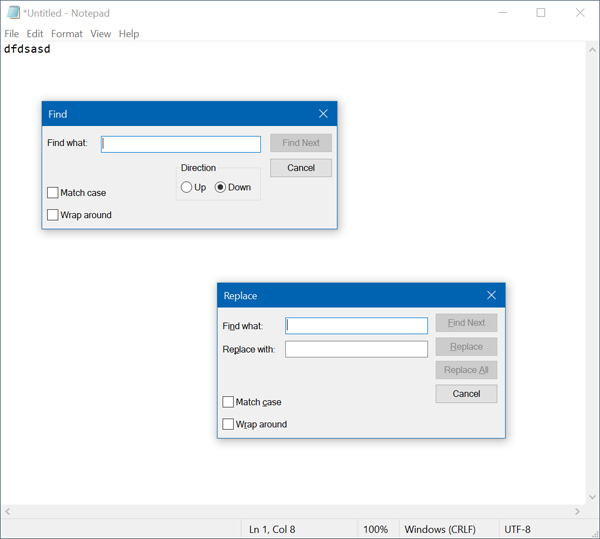Open the File menu
Screen dimensions: 600x539
pos(12,34)
